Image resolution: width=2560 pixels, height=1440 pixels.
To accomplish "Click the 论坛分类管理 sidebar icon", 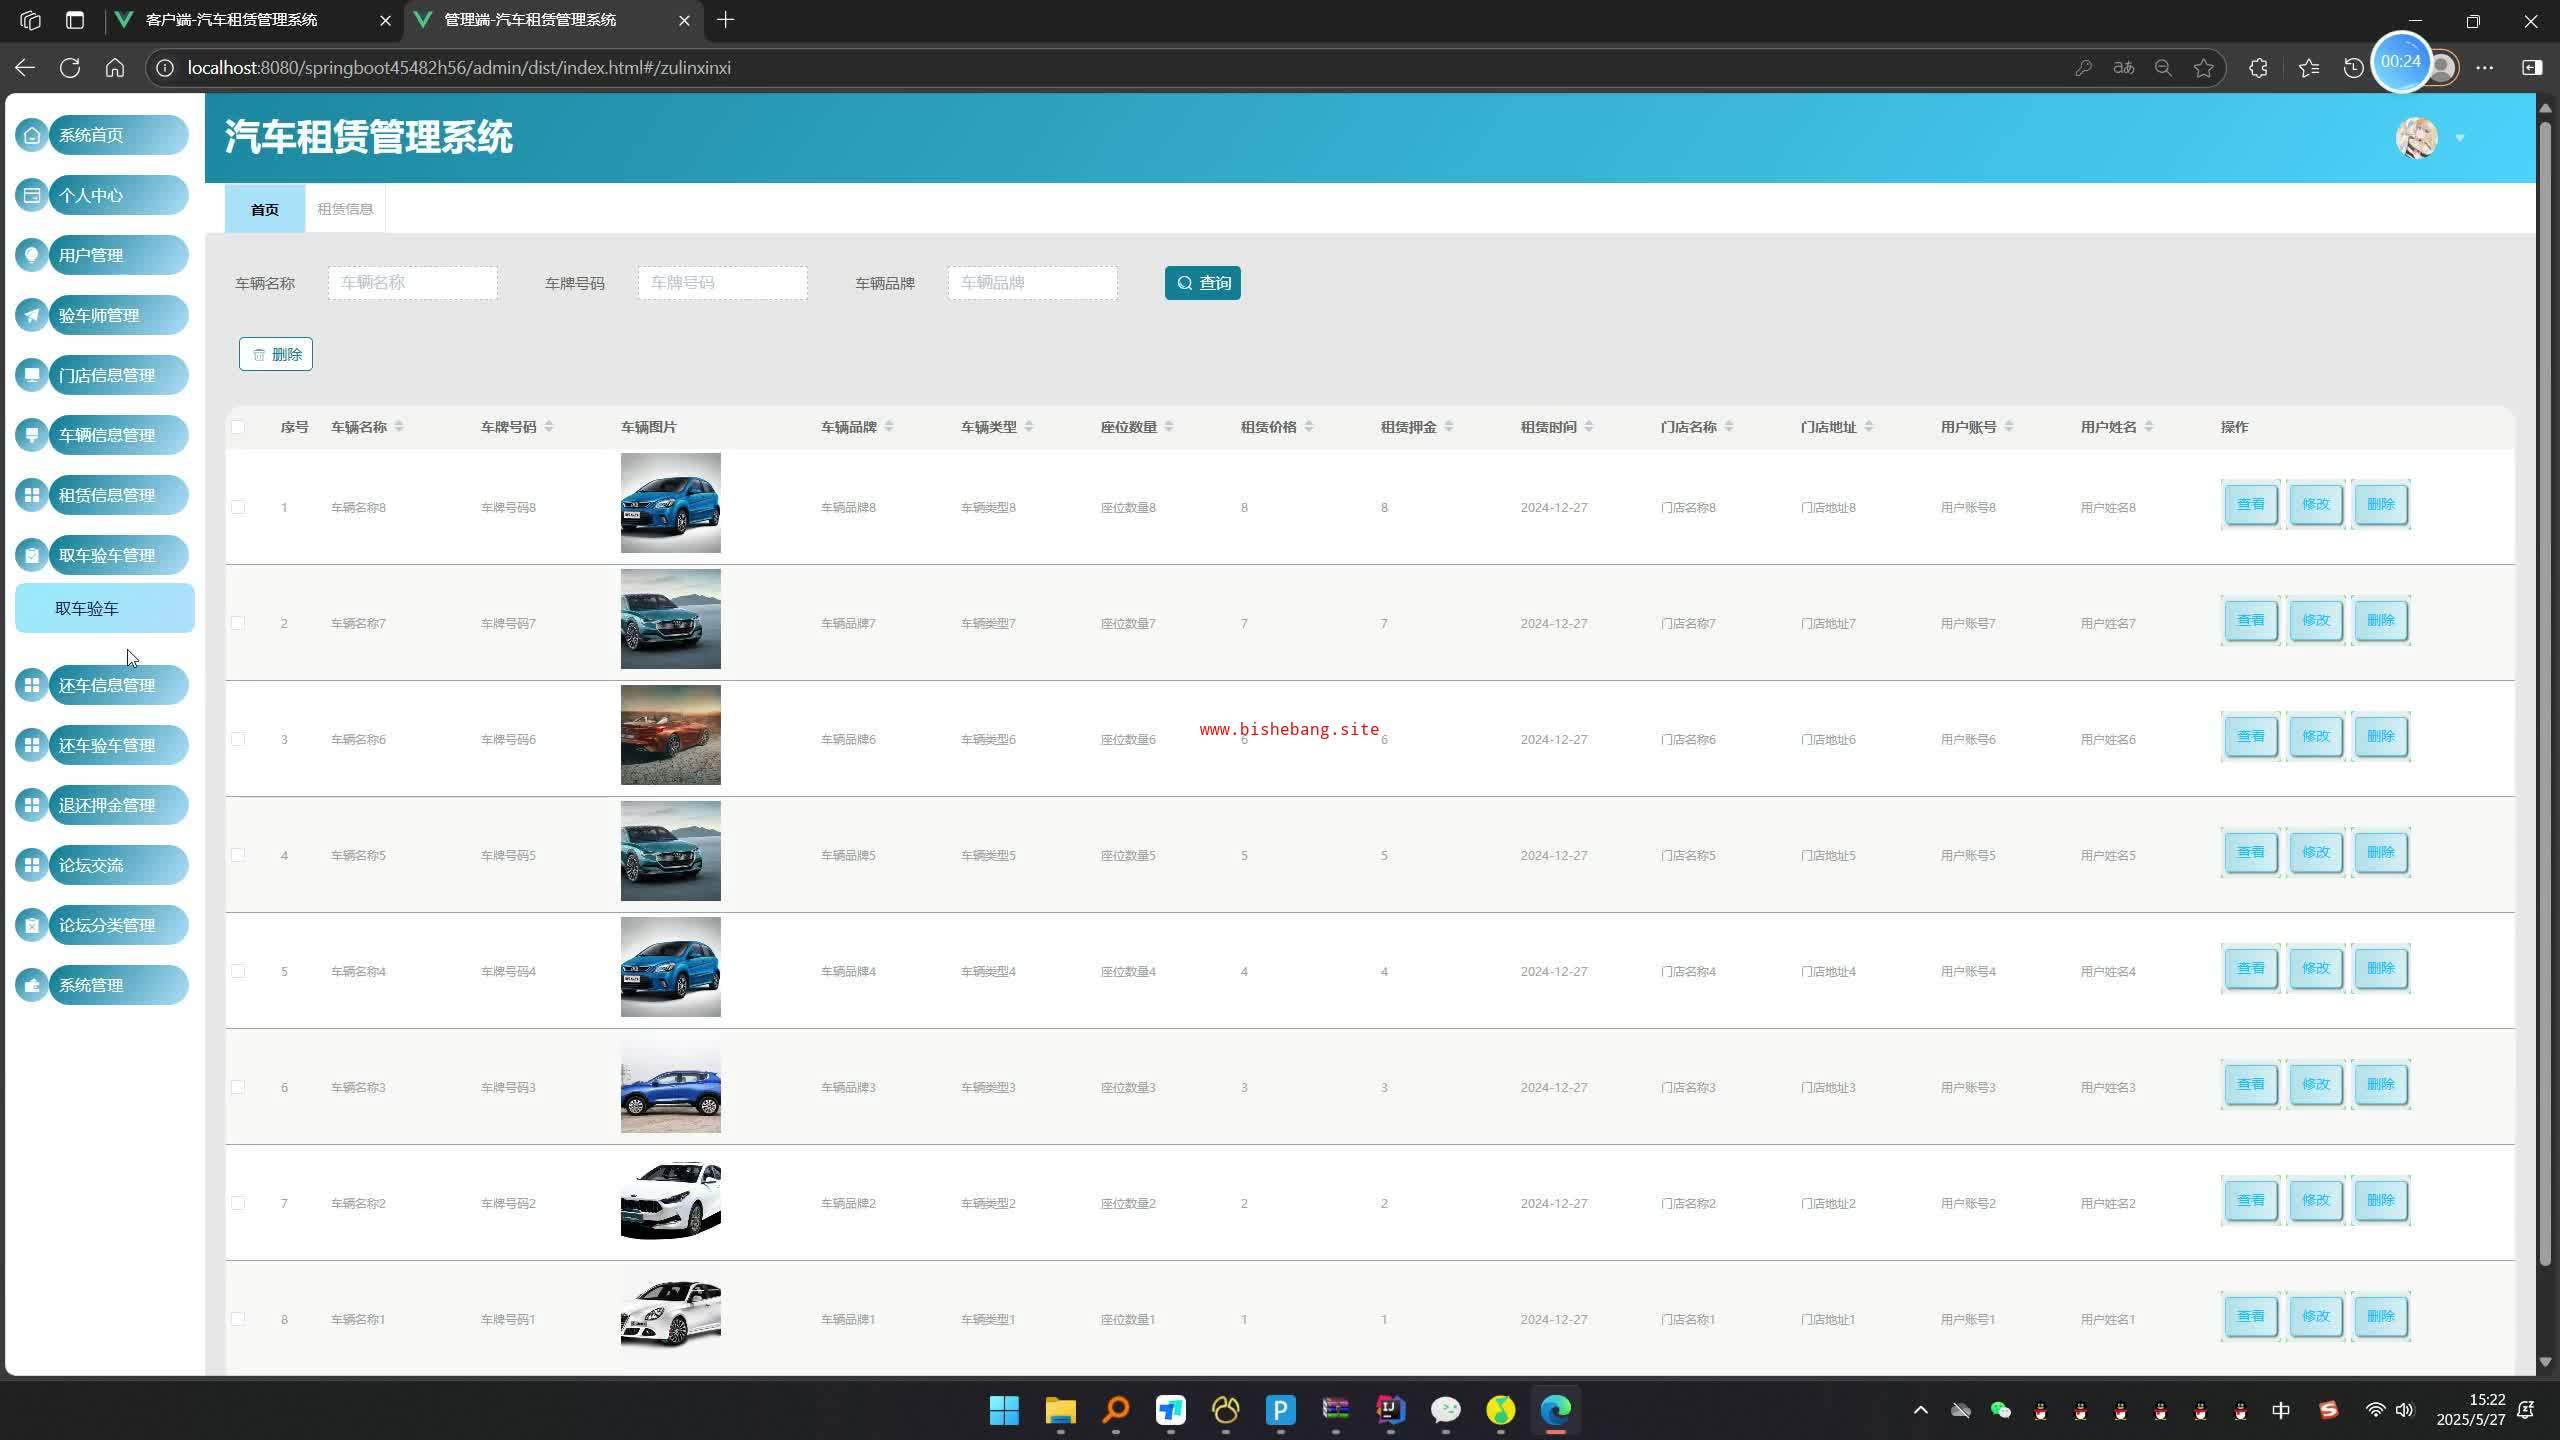I will [32, 925].
